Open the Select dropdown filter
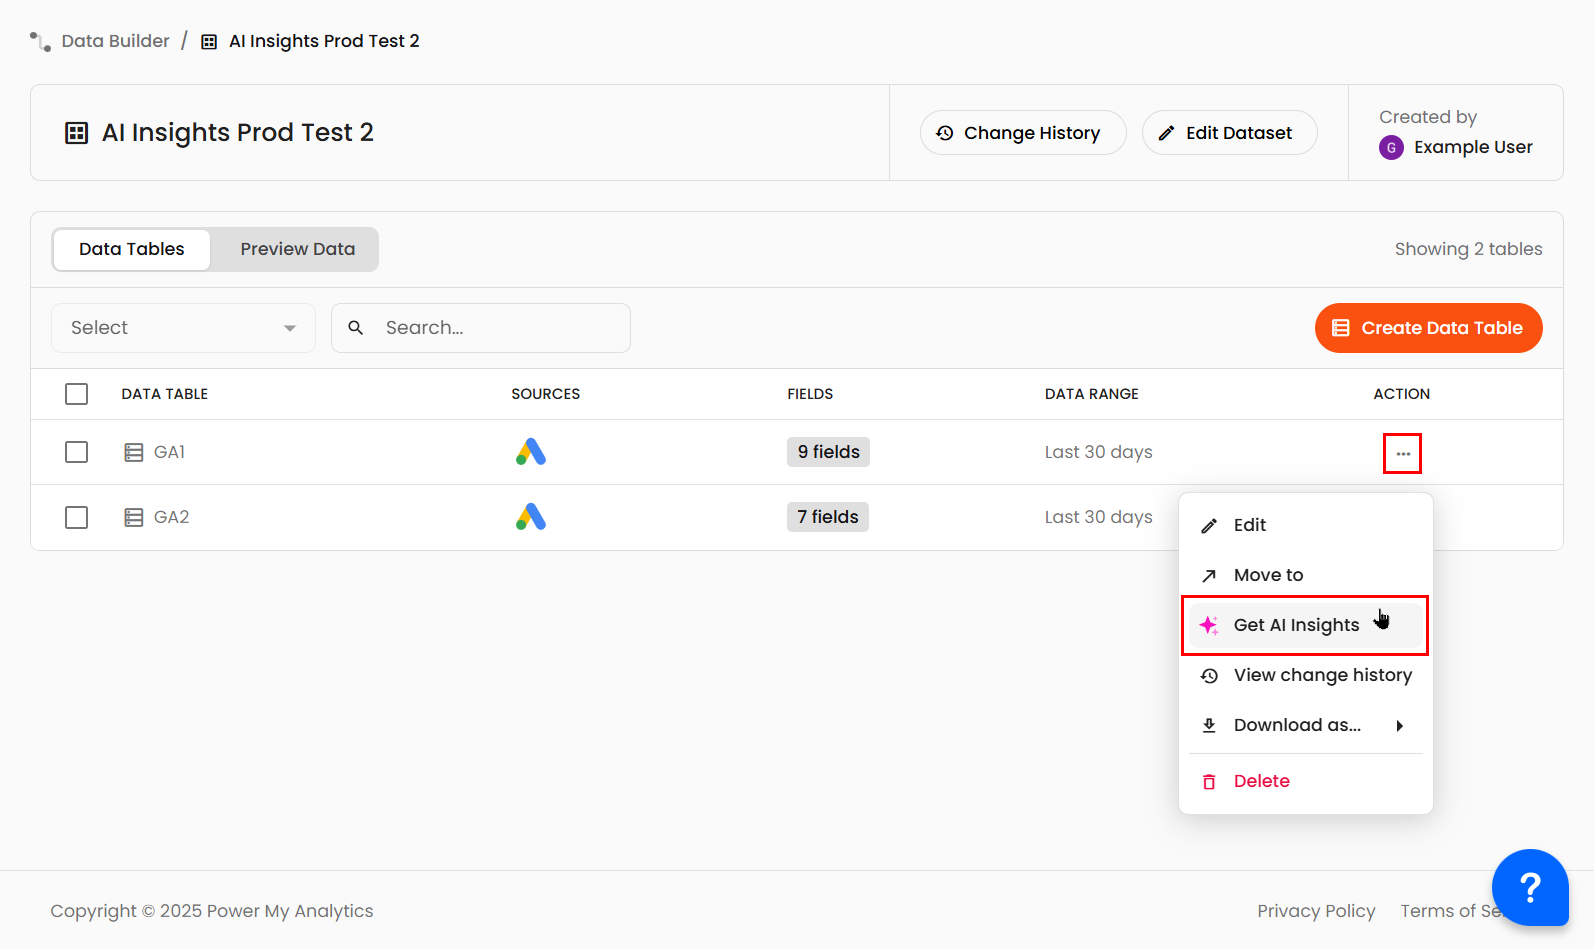 click(x=183, y=328)
